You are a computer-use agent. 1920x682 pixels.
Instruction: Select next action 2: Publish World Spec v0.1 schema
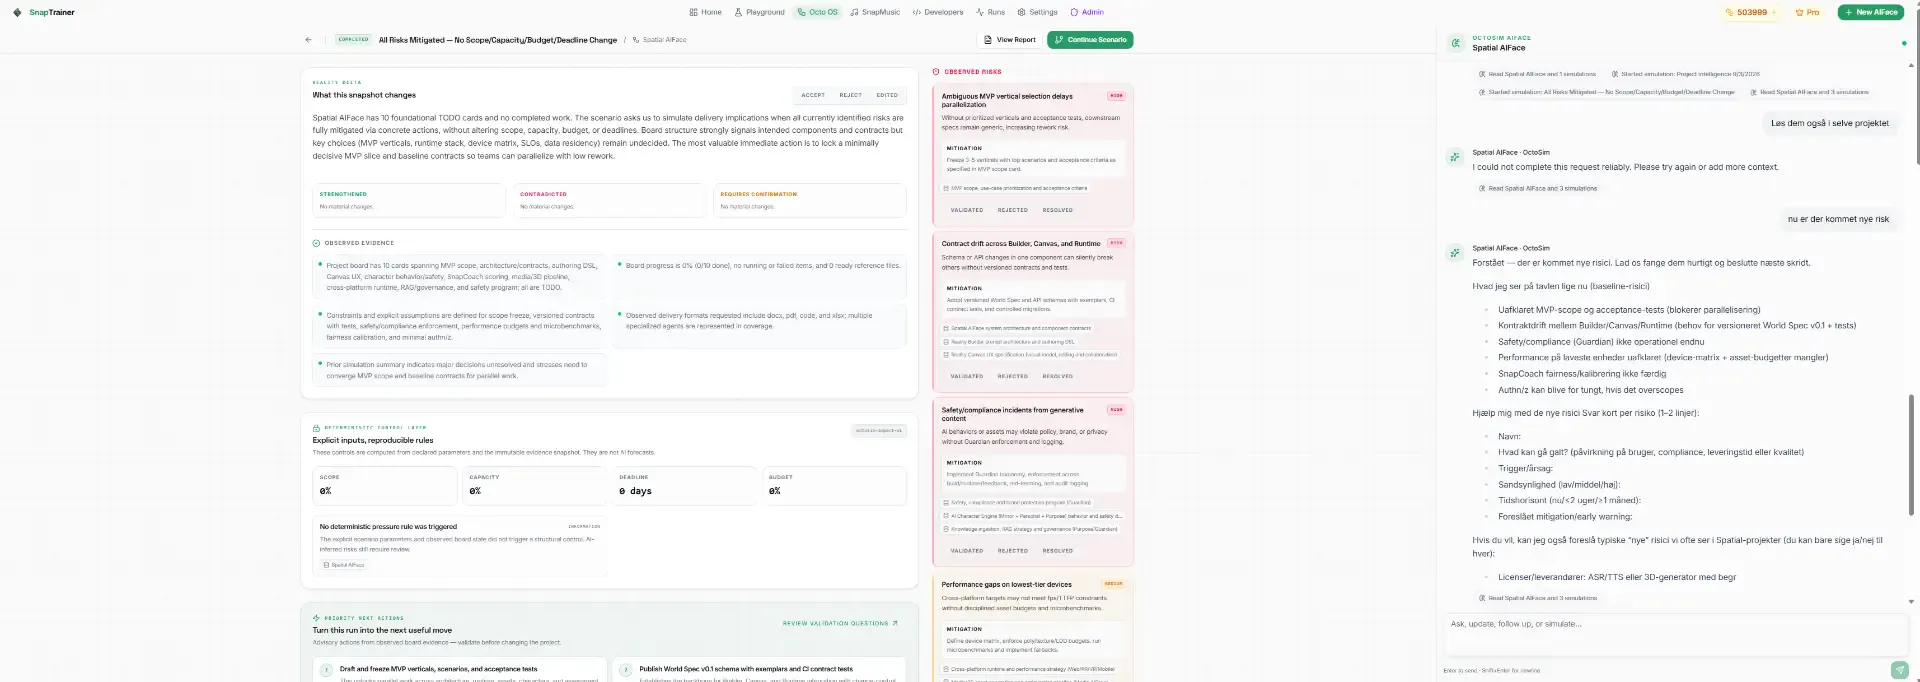759,670
